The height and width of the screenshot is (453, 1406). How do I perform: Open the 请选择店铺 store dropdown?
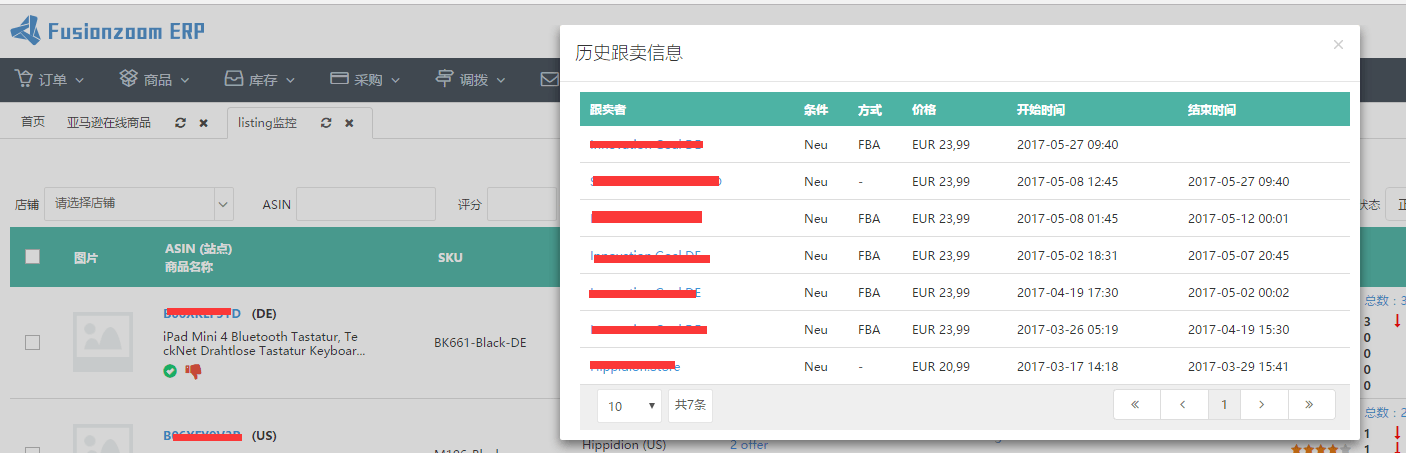[x=138, y=204]
